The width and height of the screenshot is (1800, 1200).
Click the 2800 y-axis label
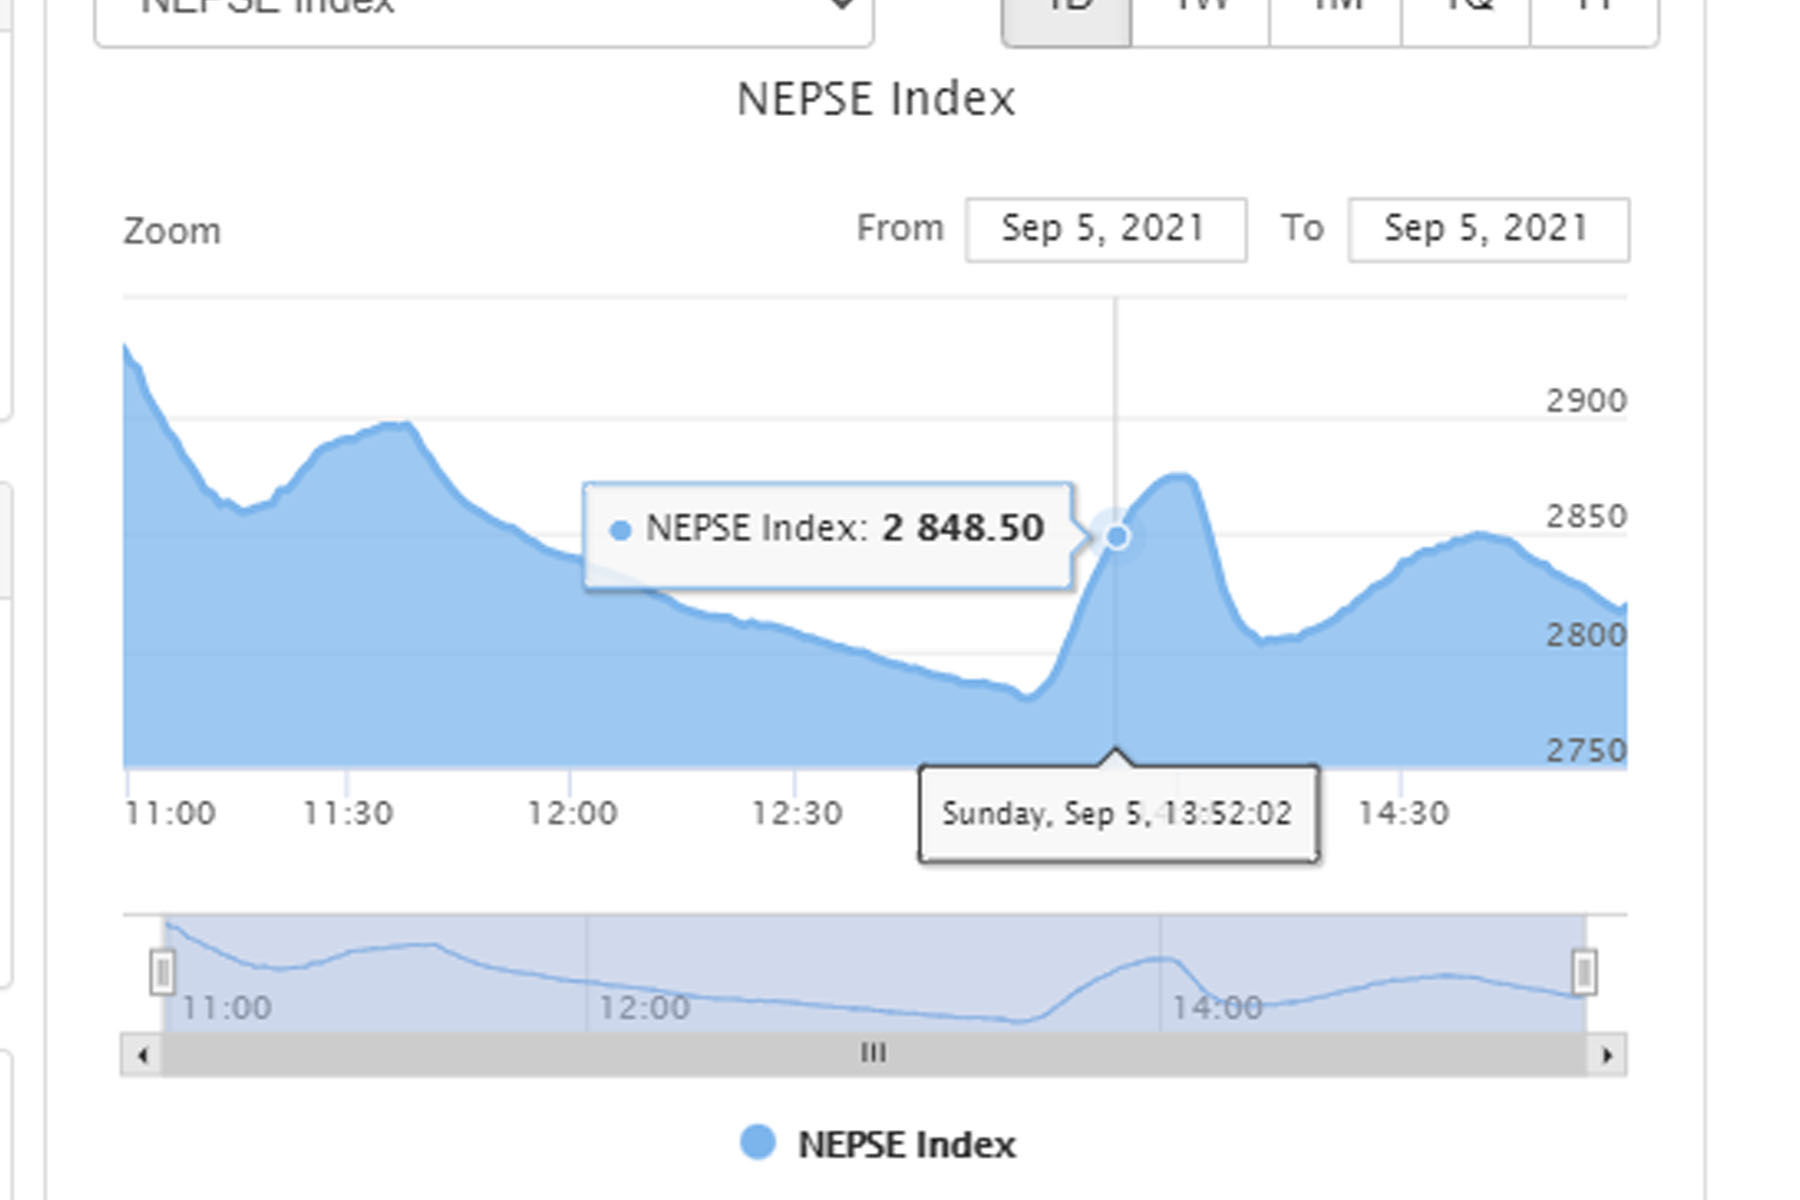point(1586,634)
